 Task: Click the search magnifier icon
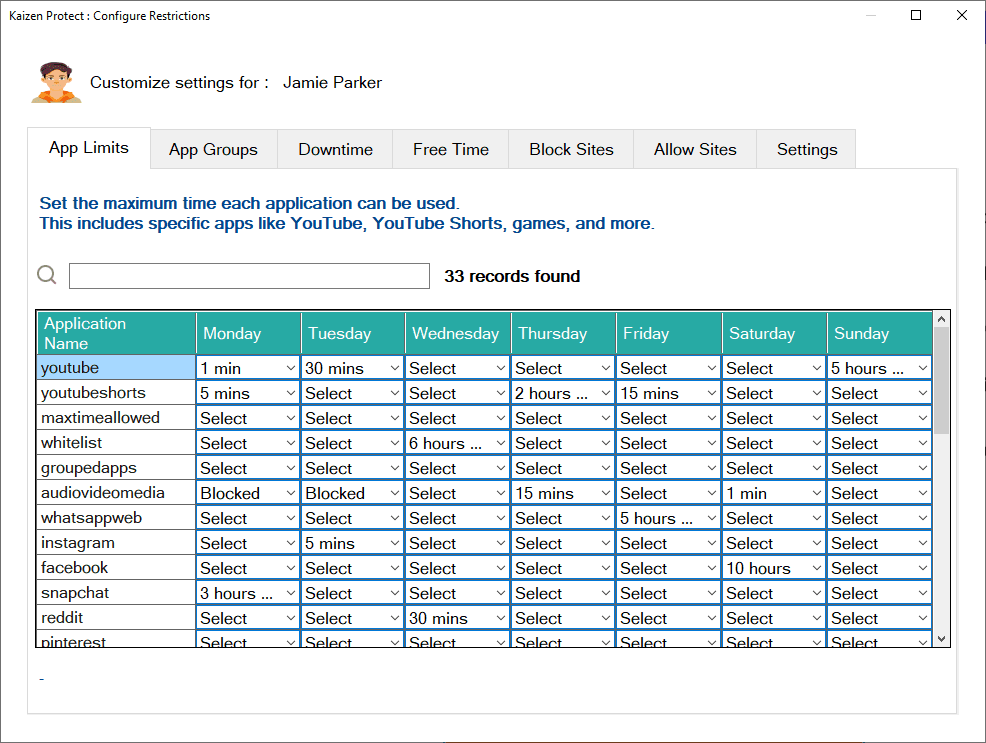click(x=46, y=274)
